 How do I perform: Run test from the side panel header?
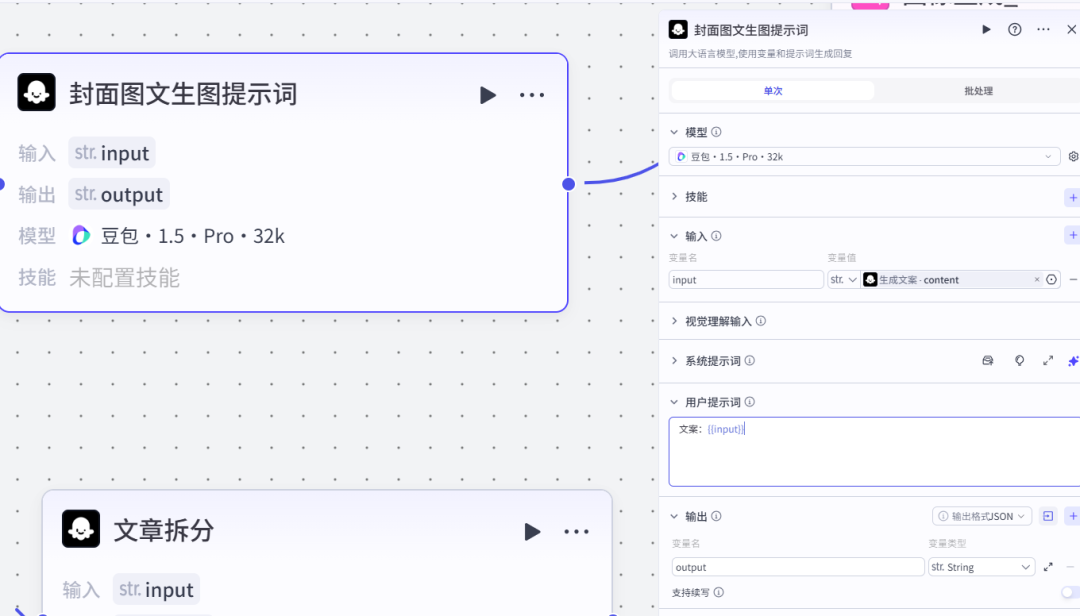(x=986, y=30)
